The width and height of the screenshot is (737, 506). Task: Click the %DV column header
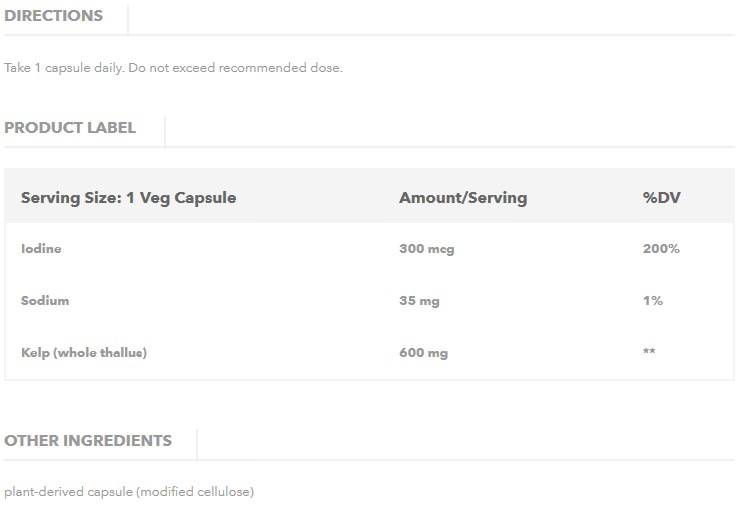click(x=661, y=198)
